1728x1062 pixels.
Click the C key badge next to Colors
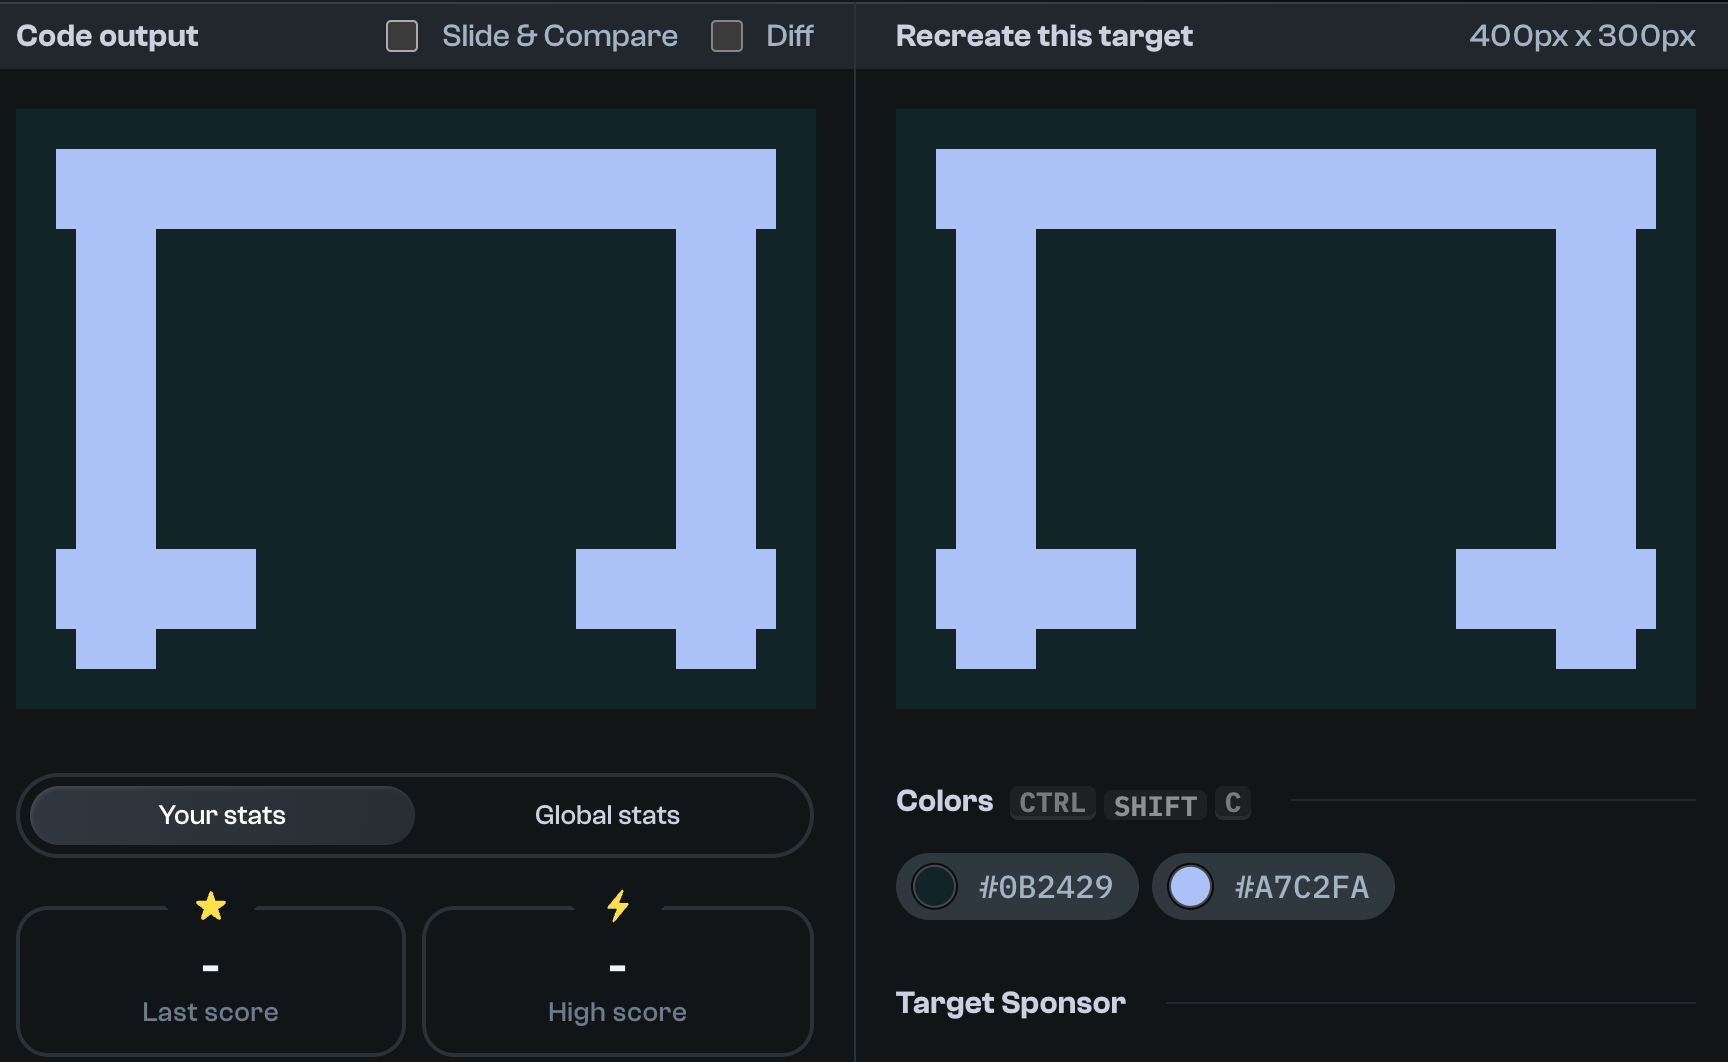click(1232, 803)
